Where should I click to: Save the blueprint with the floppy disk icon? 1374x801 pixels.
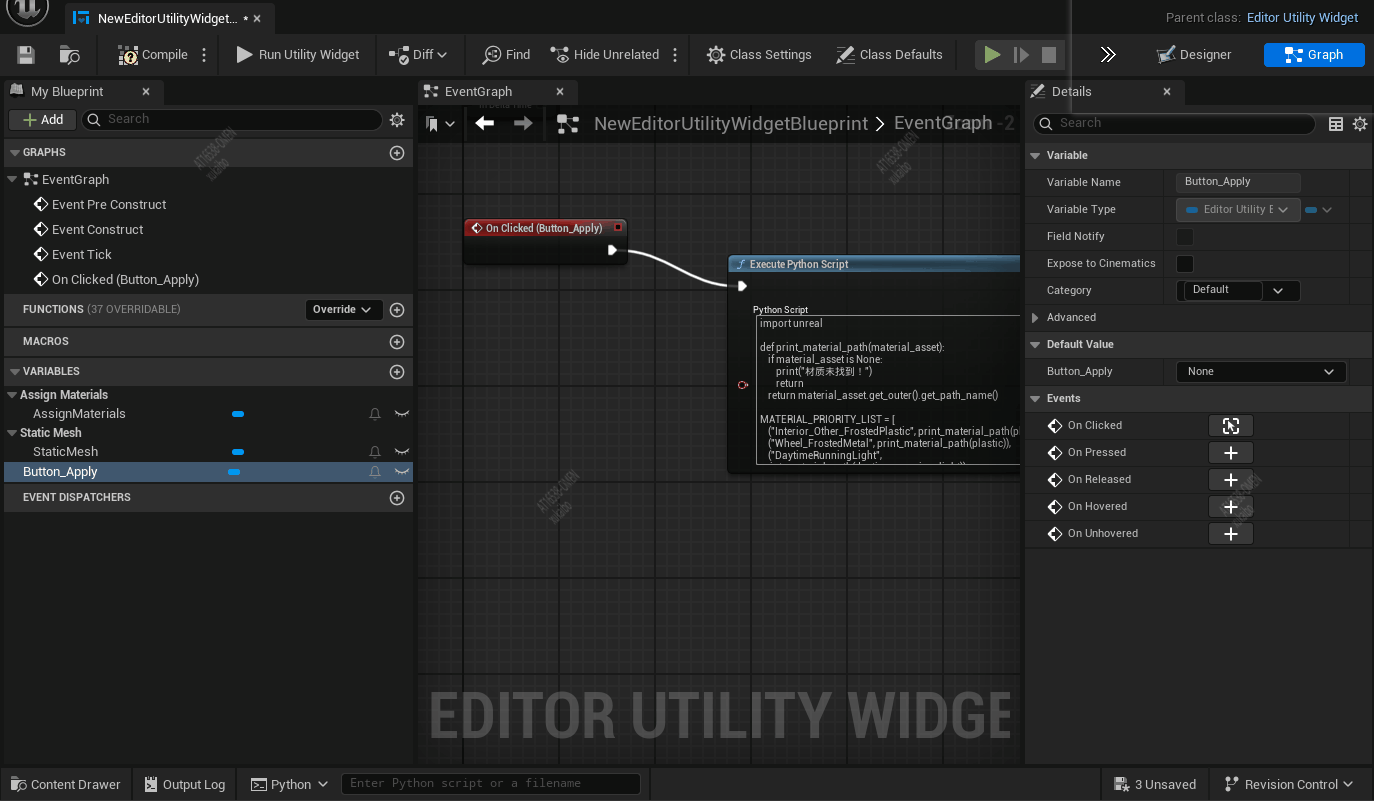26,55
